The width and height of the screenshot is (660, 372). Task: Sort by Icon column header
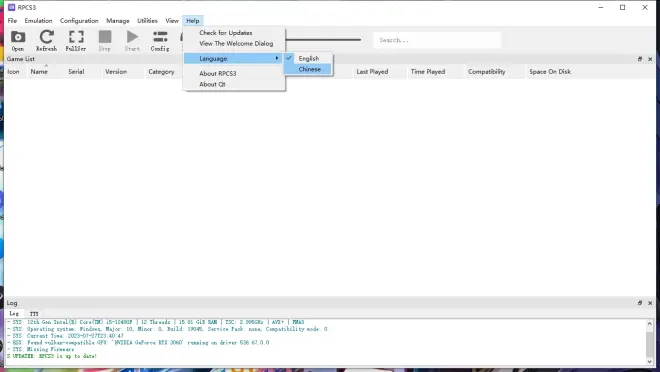tap(13, 72)
